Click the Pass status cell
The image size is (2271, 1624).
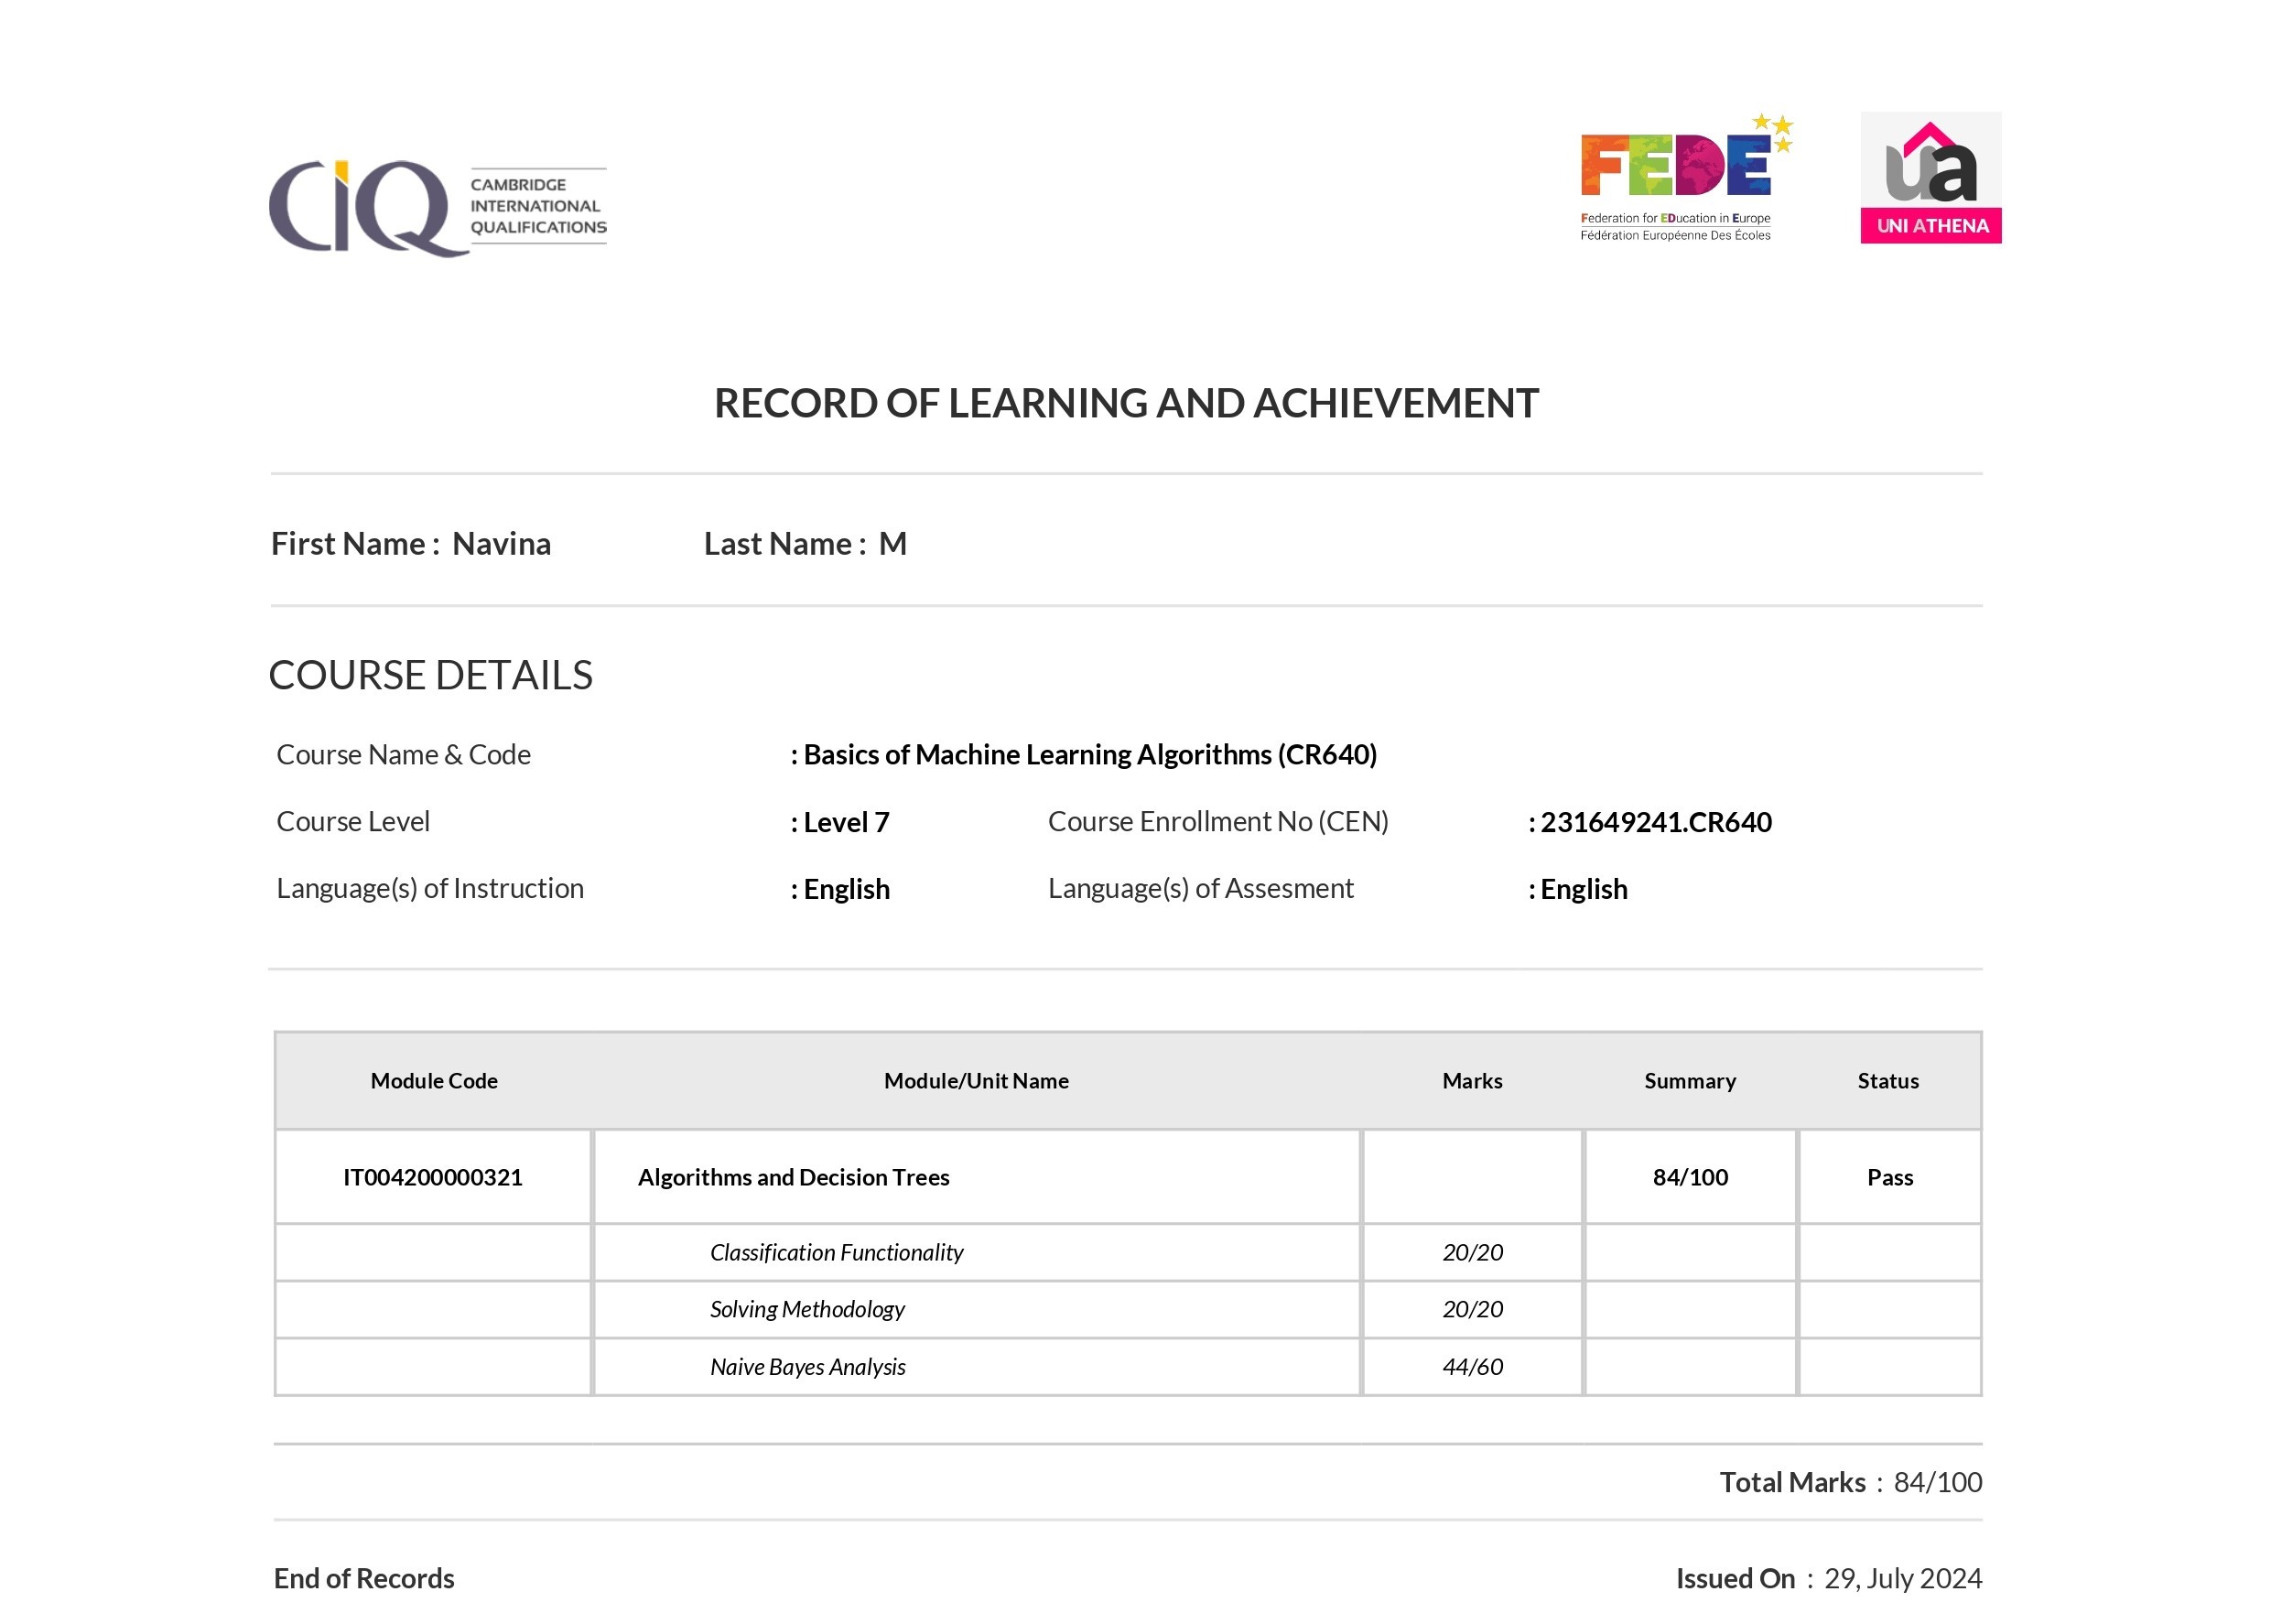[x=1890, y=1177]
